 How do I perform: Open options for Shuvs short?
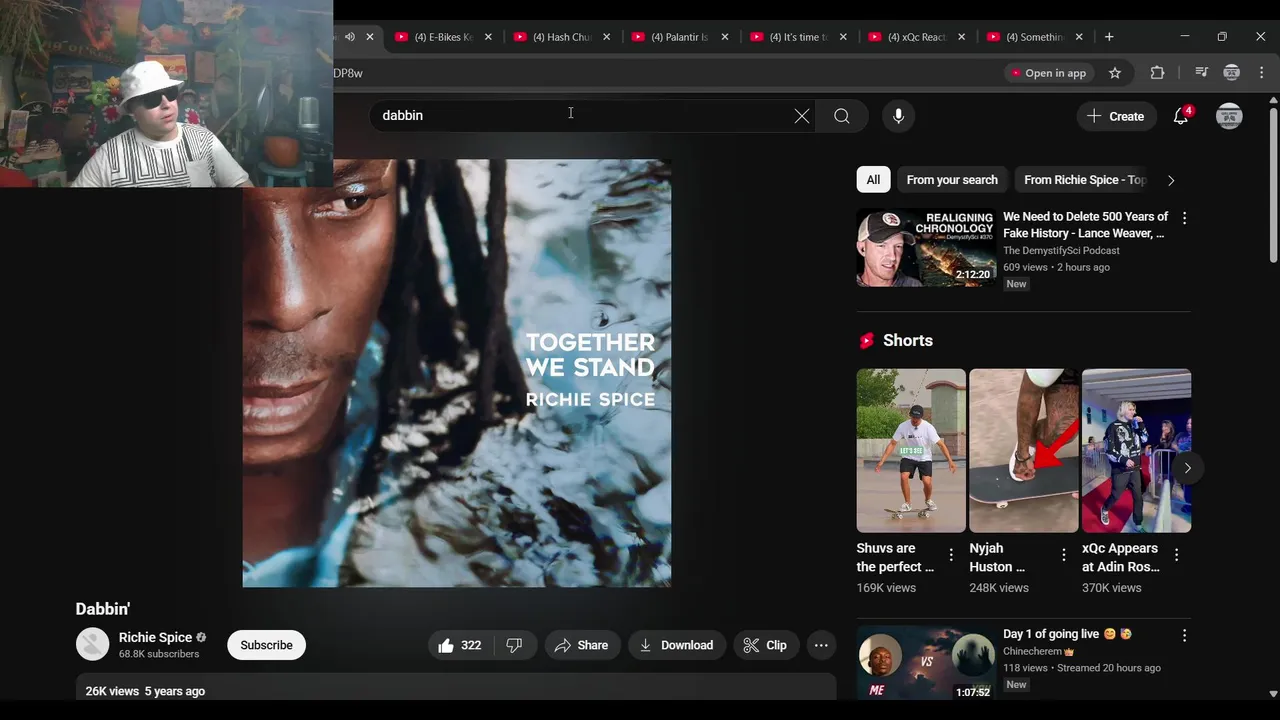tap(951, 555)
